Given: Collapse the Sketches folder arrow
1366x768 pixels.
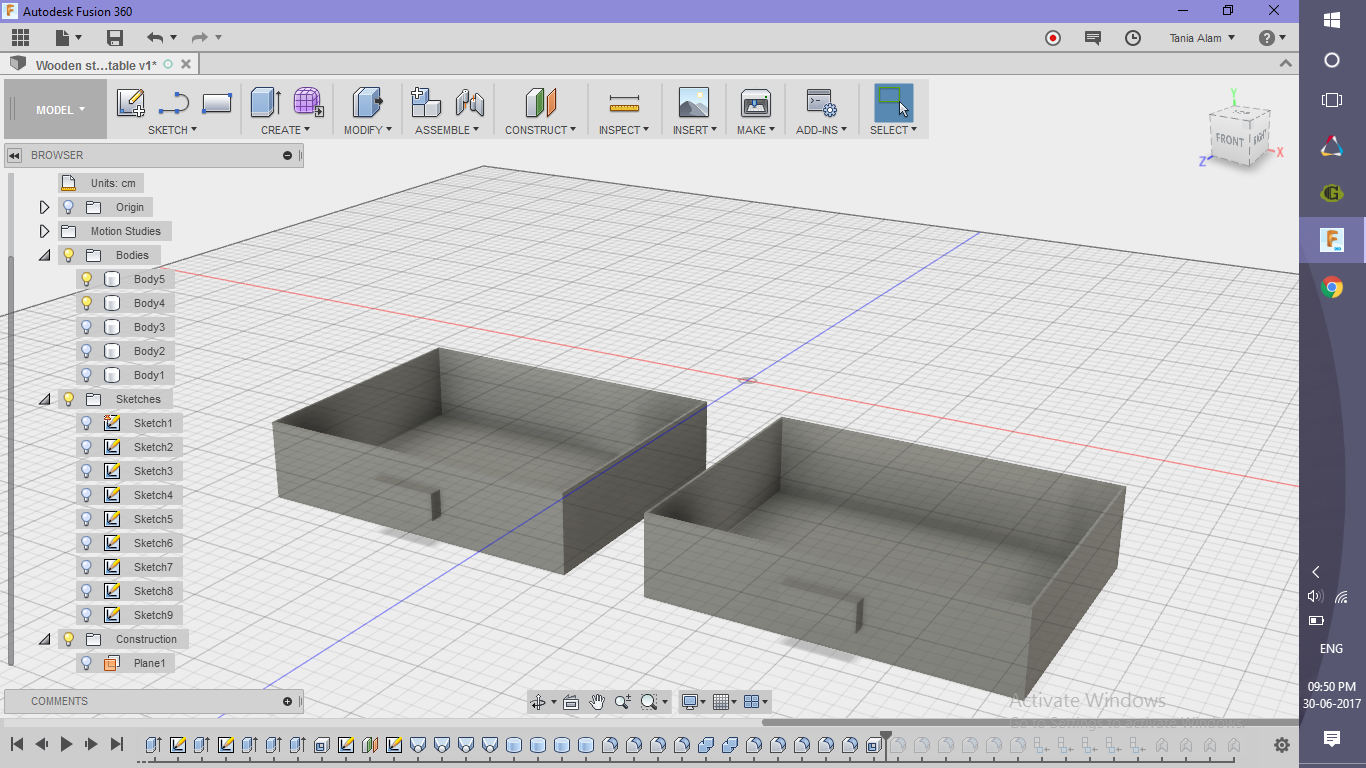Looking at the screenshot, I should [44, 399].
